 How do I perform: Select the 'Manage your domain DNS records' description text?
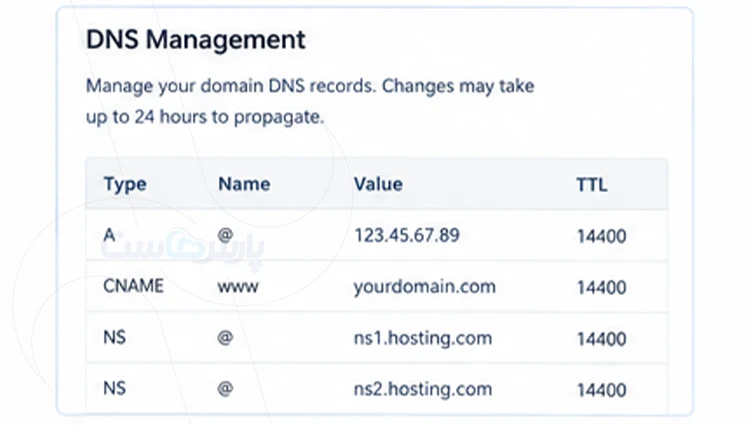[310, 102]
